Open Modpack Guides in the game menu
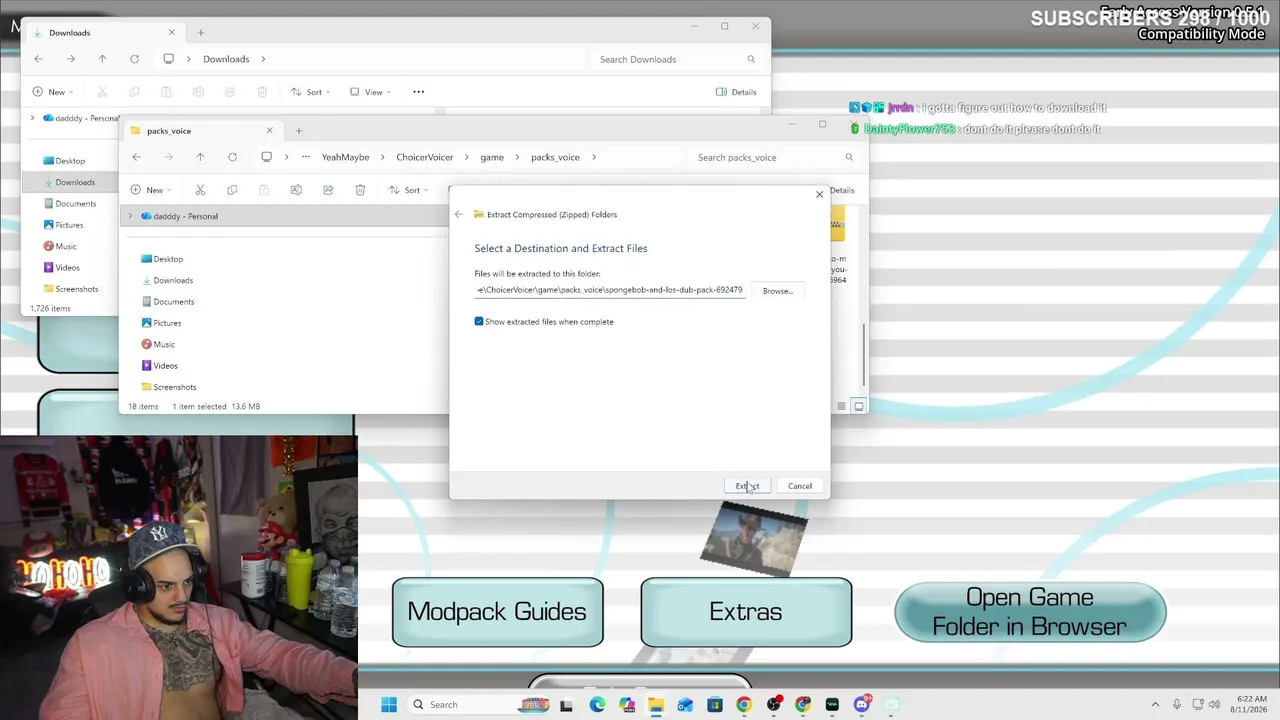Viewport: 1280px width, 720px height. (498, 612)
